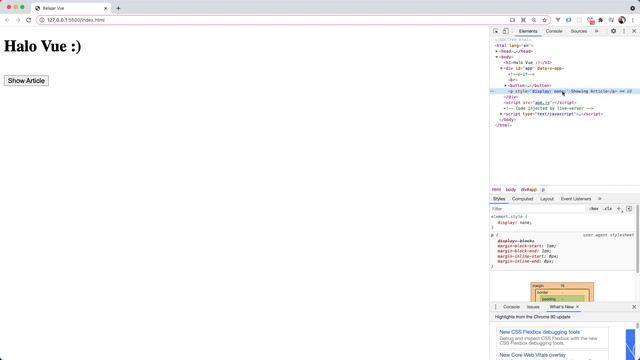Viewport: 640px width, 360px height.
Task: Activate the inspect element picker in DevTools
Action: point(496,31)
